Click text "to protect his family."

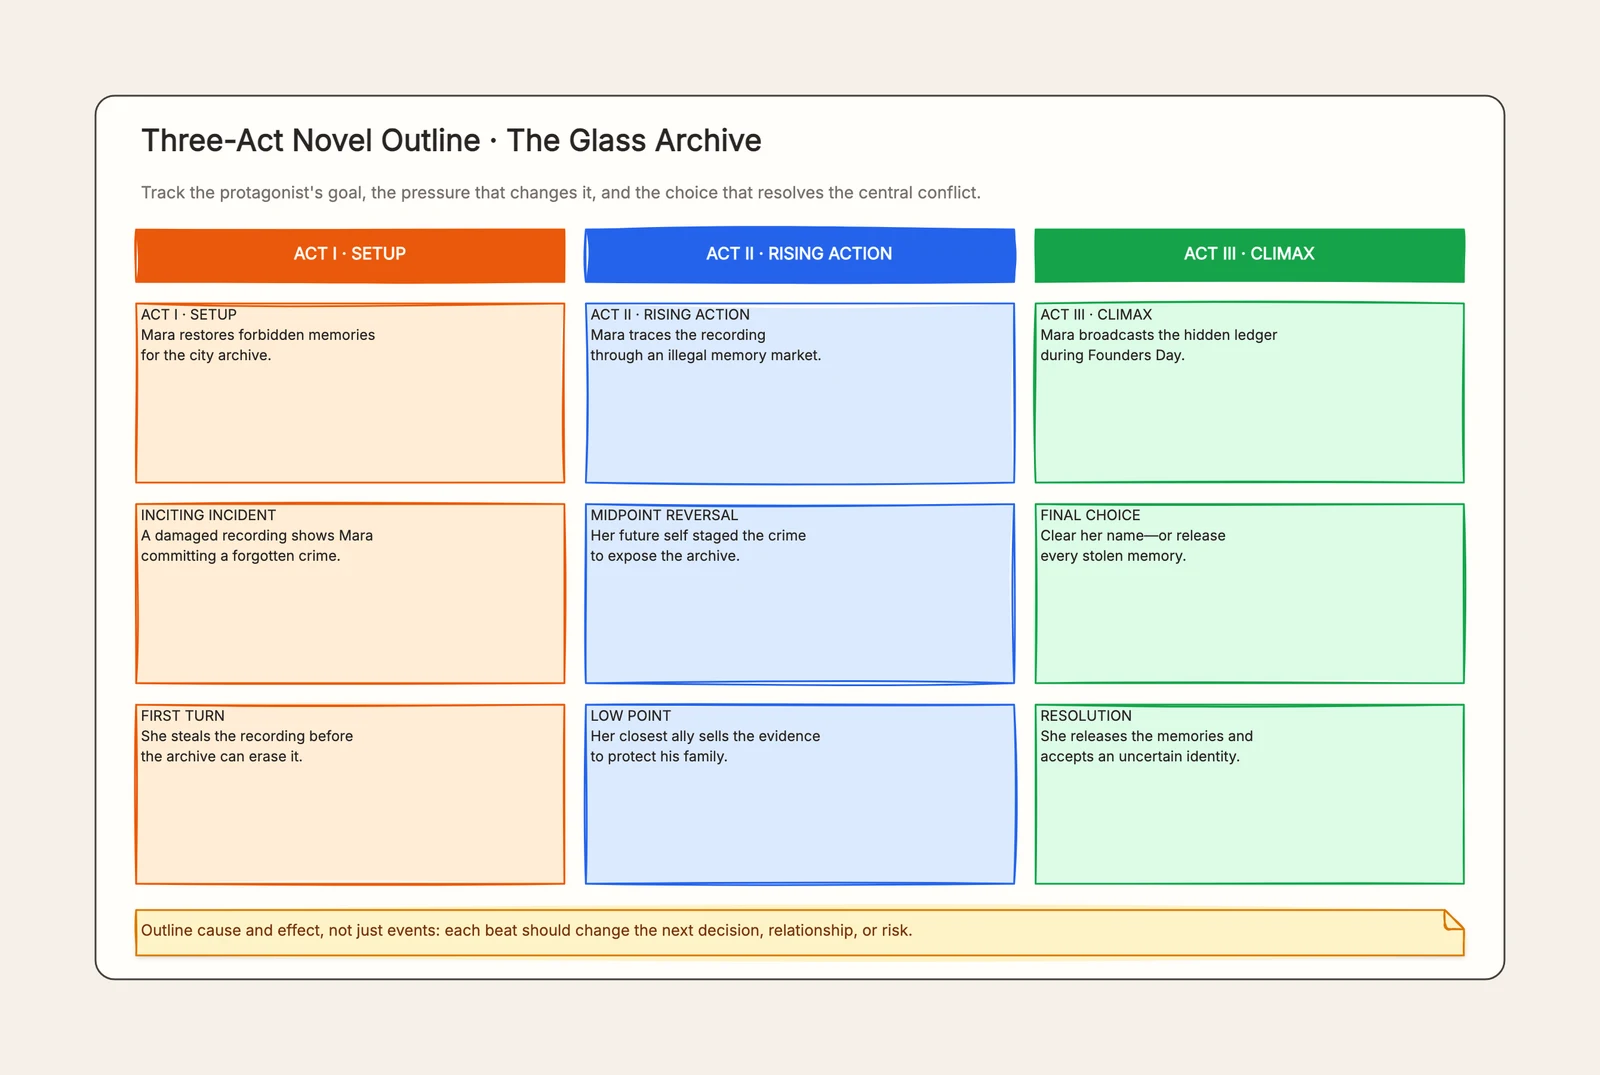click(x=659, y=756)
